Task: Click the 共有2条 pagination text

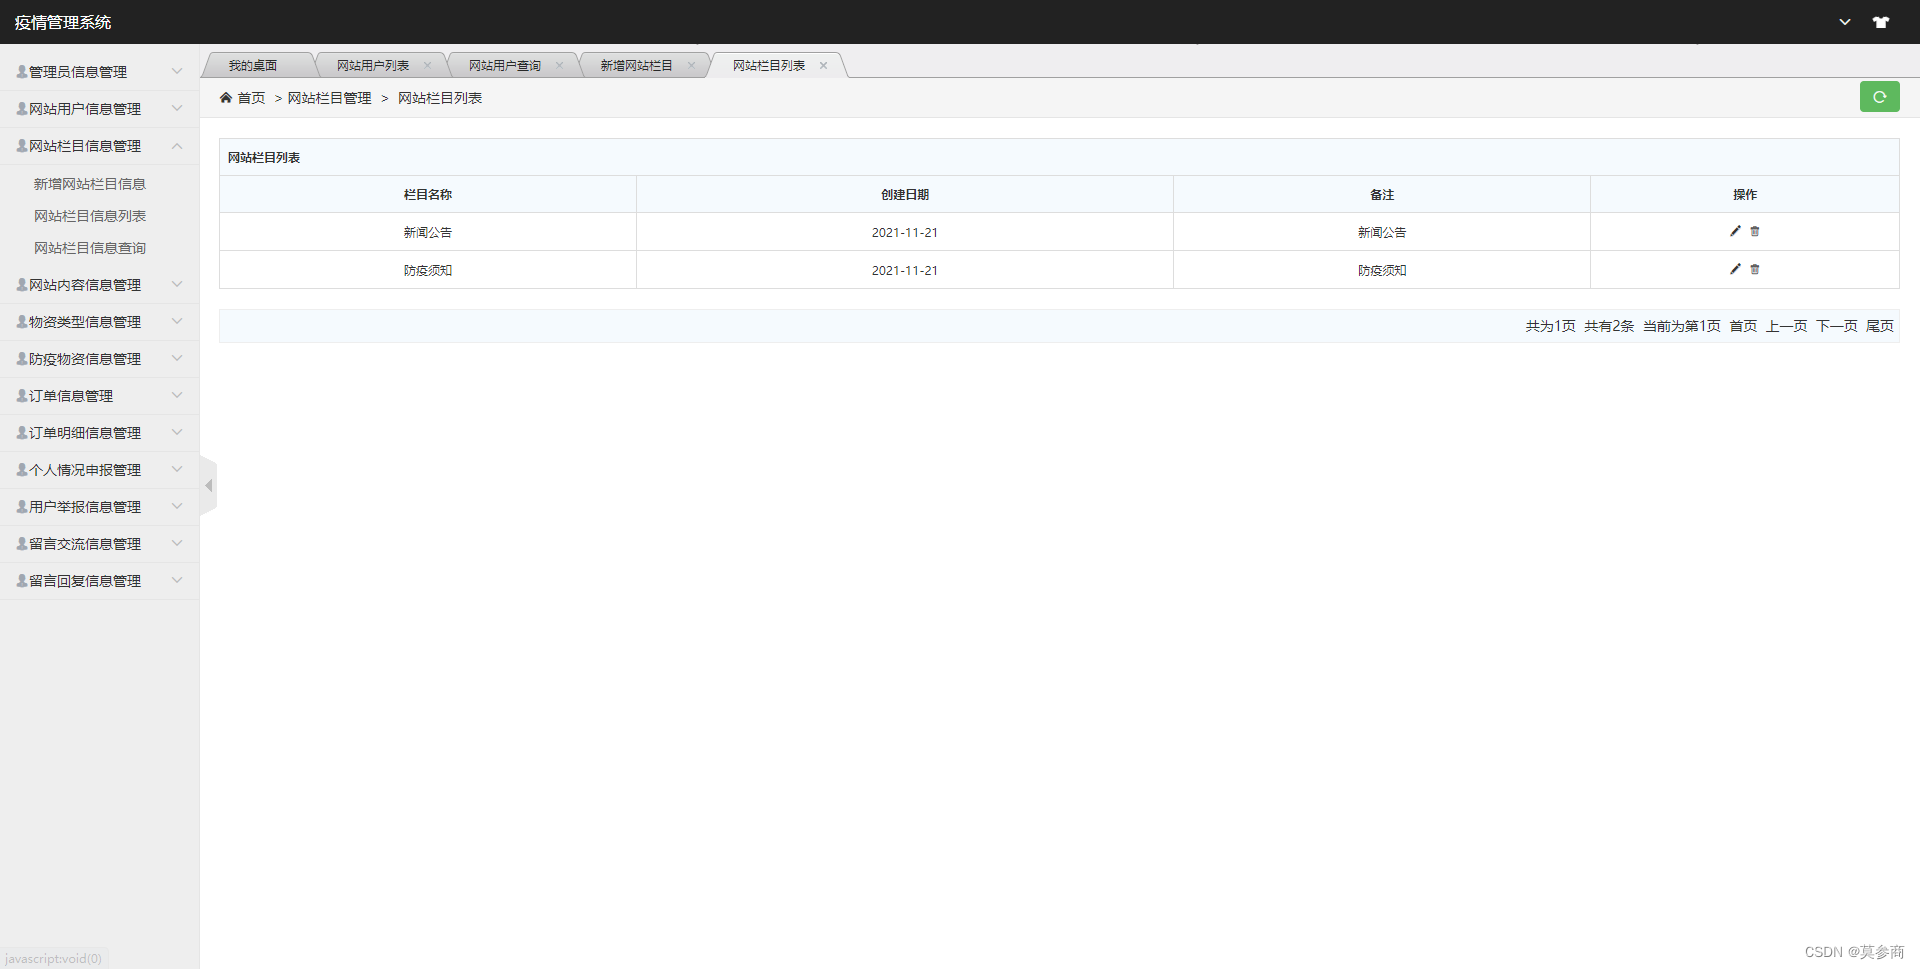Action: (1609, 326)
